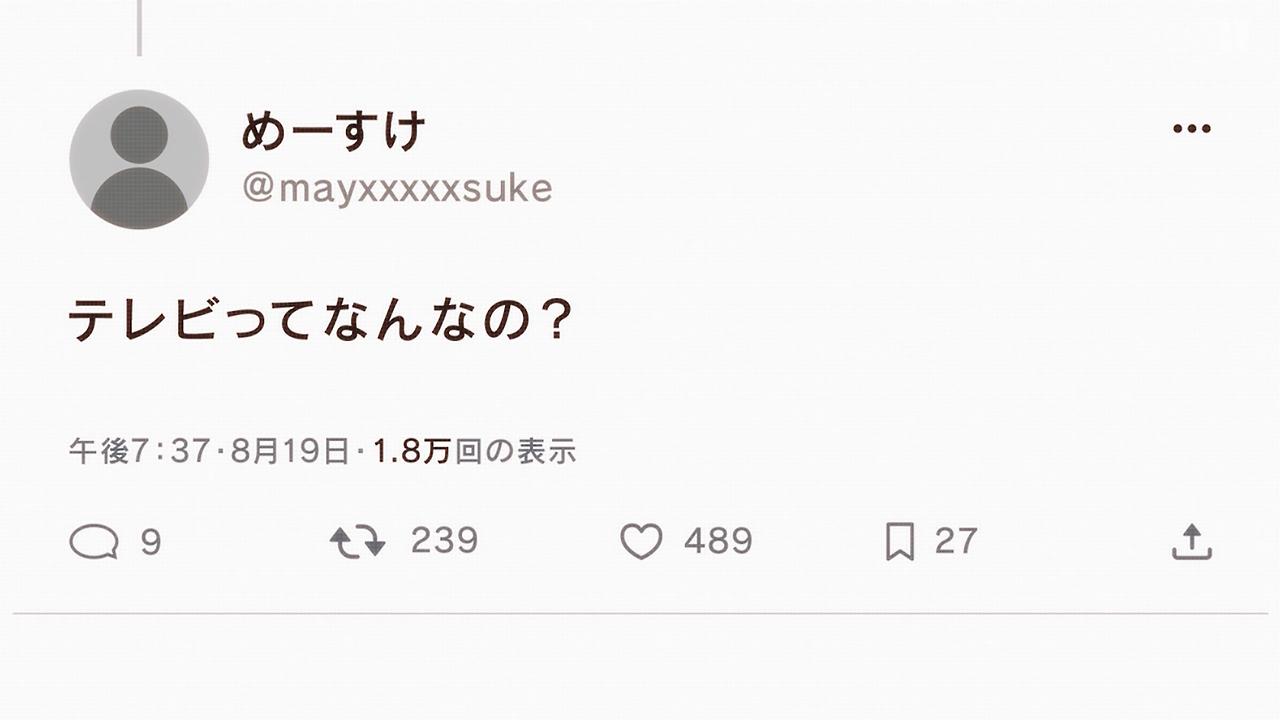Screen dimensions: 1280x720
Task: Click the horizontal divider below the post
Action: click(640, 613)
